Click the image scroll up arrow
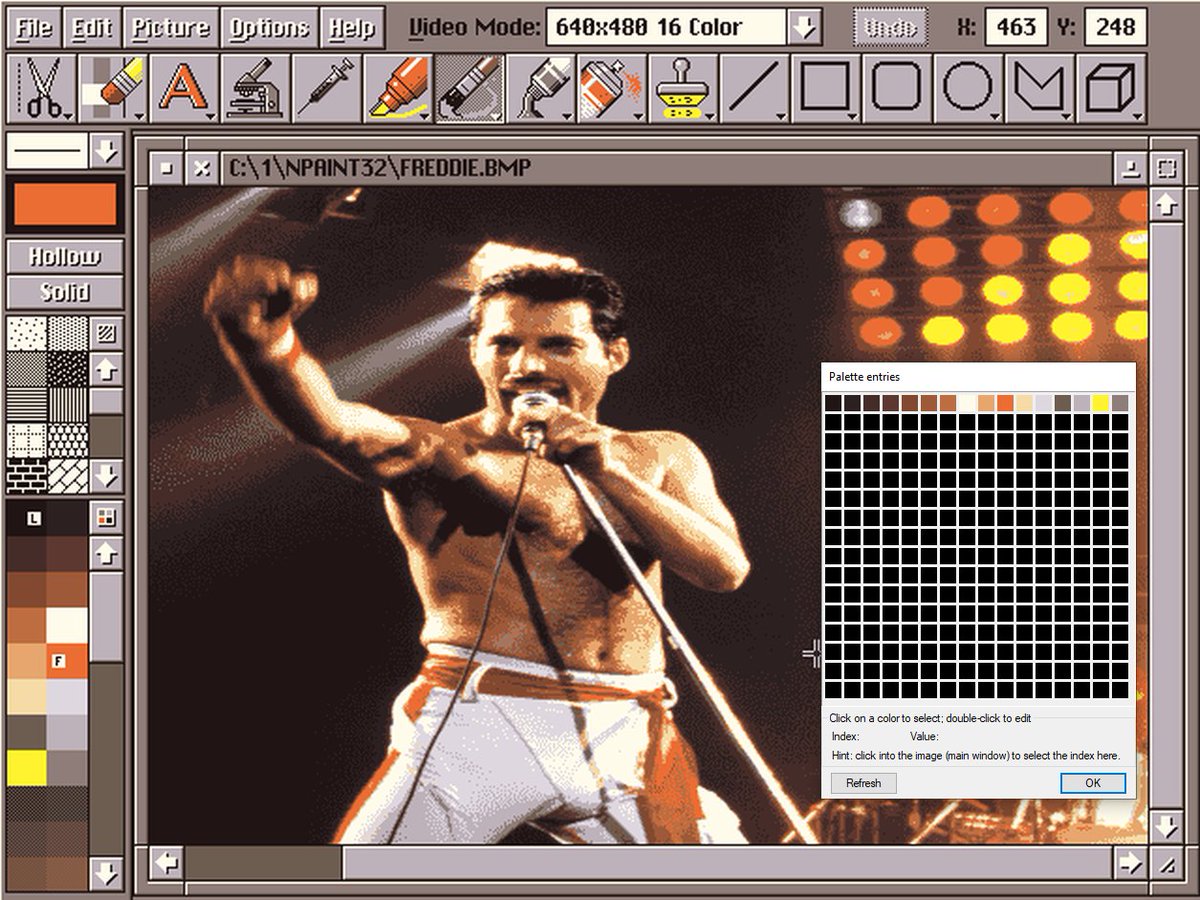Viewport: 1200px width, 900px height. (x=1165, y=205)
